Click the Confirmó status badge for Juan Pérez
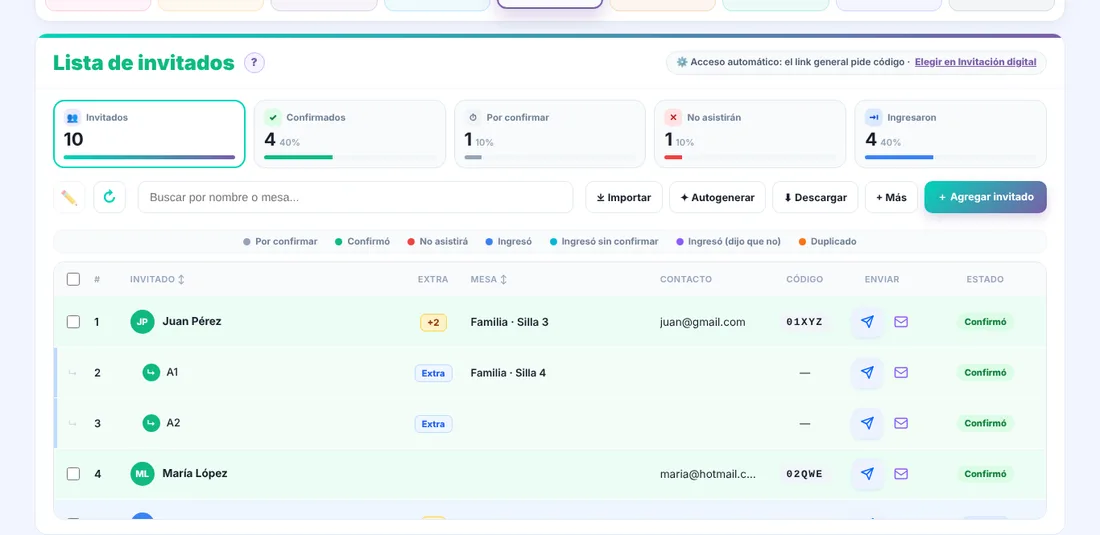Screen dimensions: 1100x535 click(x=985, y=322)
